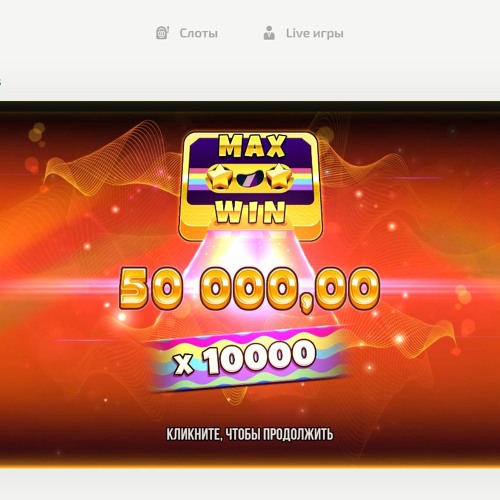The height and width of the screenshot is (500, 500).
Task: Click the pink light beam under the cassette
Action: 252,253
